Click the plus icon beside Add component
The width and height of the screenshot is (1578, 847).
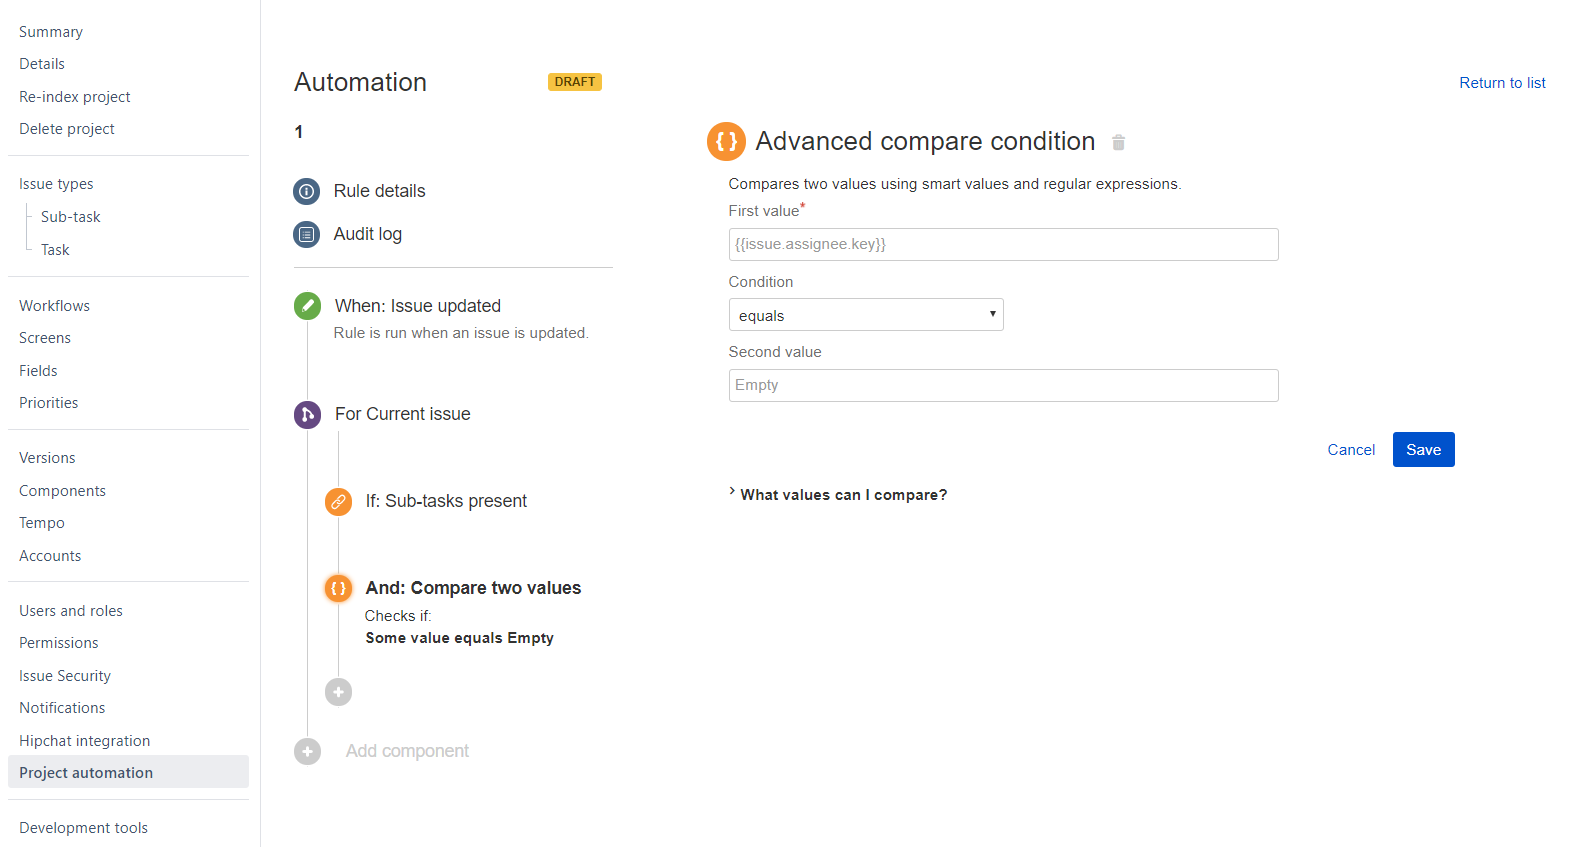307,752
